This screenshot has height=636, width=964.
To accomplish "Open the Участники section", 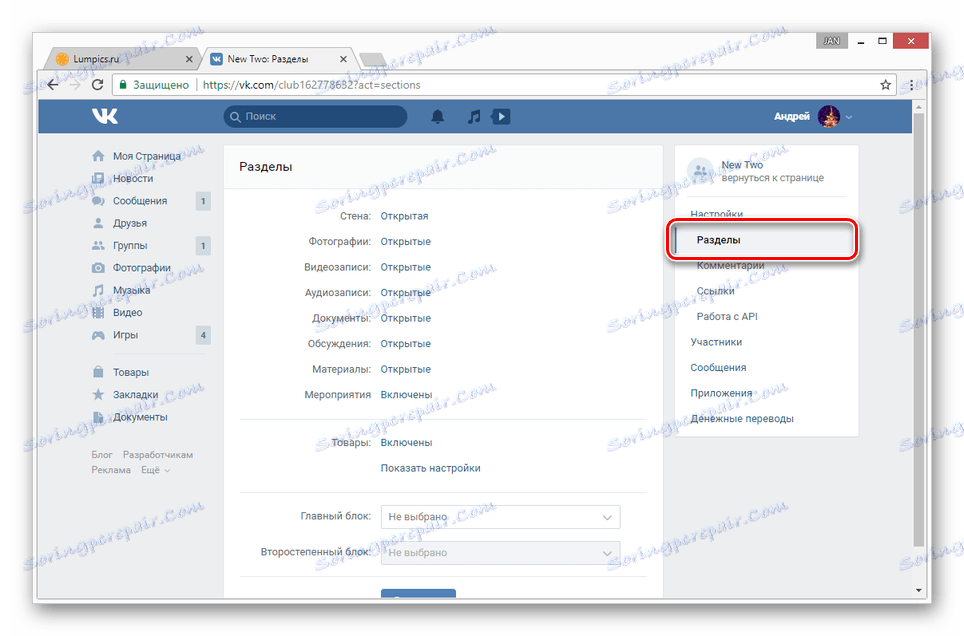I will (x=716, y=342).
